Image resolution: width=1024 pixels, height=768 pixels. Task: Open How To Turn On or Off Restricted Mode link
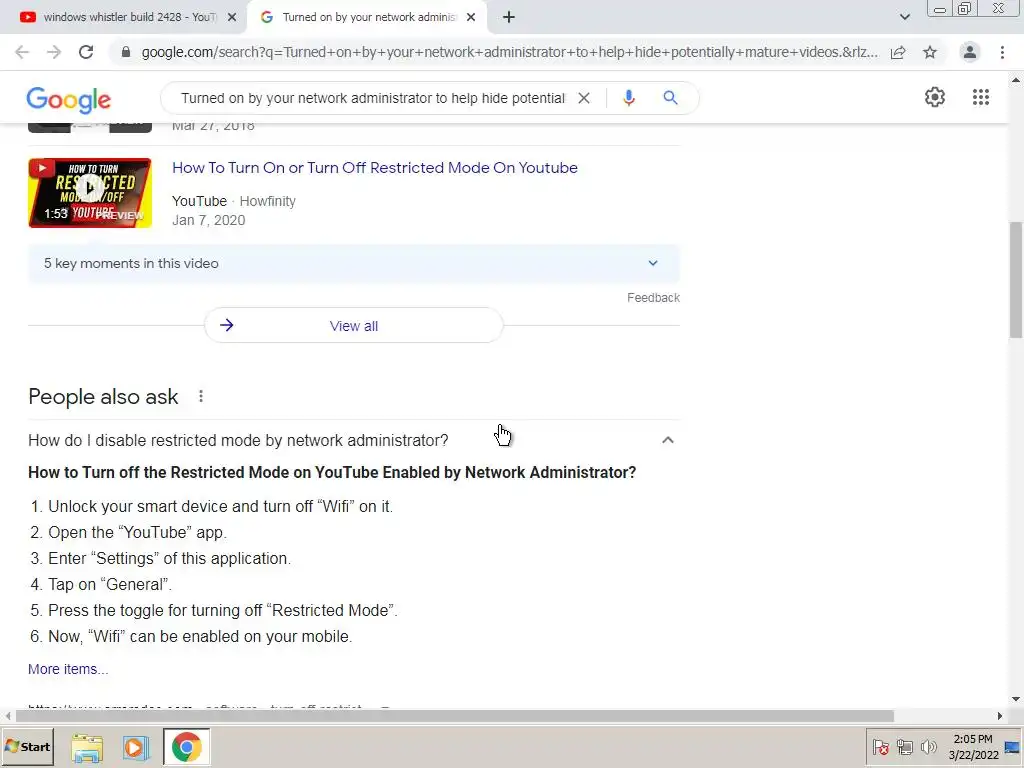[x=375, y=168]
